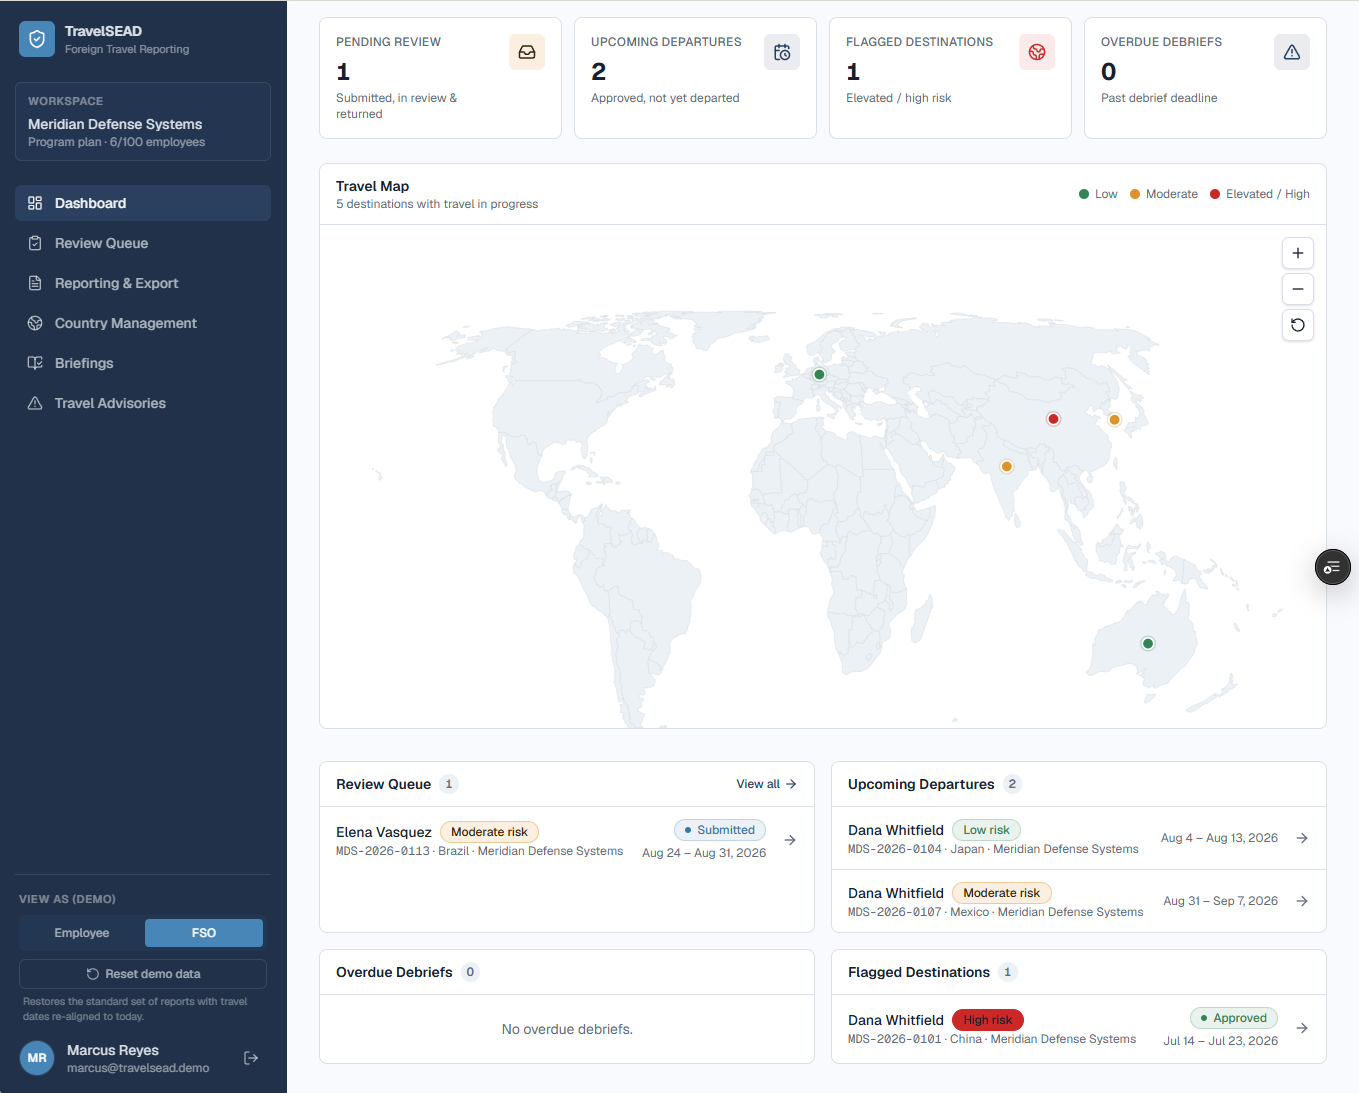Click the Submitted status badge
The width and height of the screenshot is (1359, 1093).
(720, 830)
